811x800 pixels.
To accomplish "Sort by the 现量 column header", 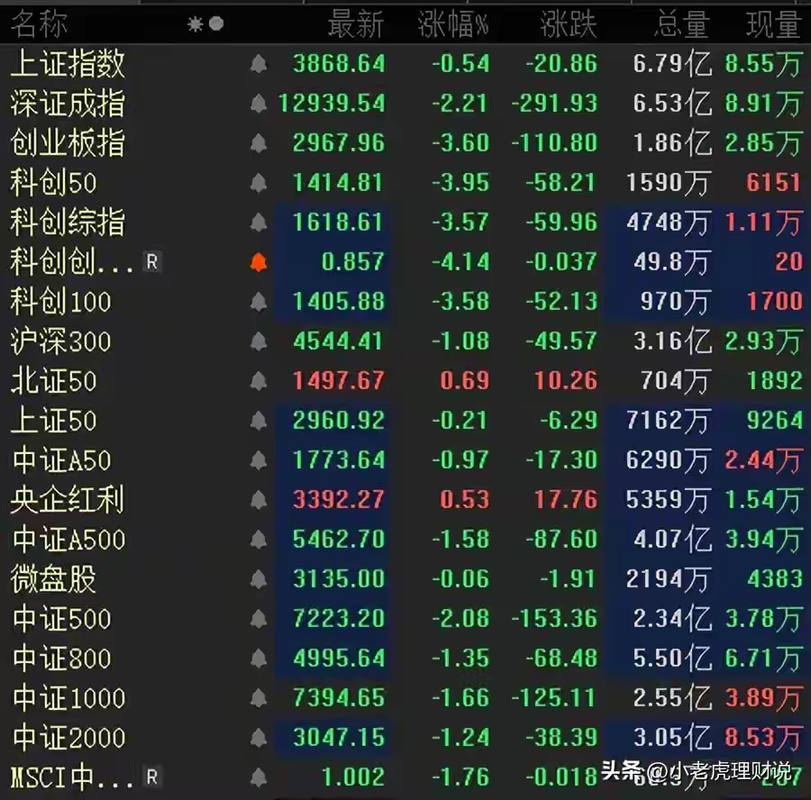I will [773, 24].
